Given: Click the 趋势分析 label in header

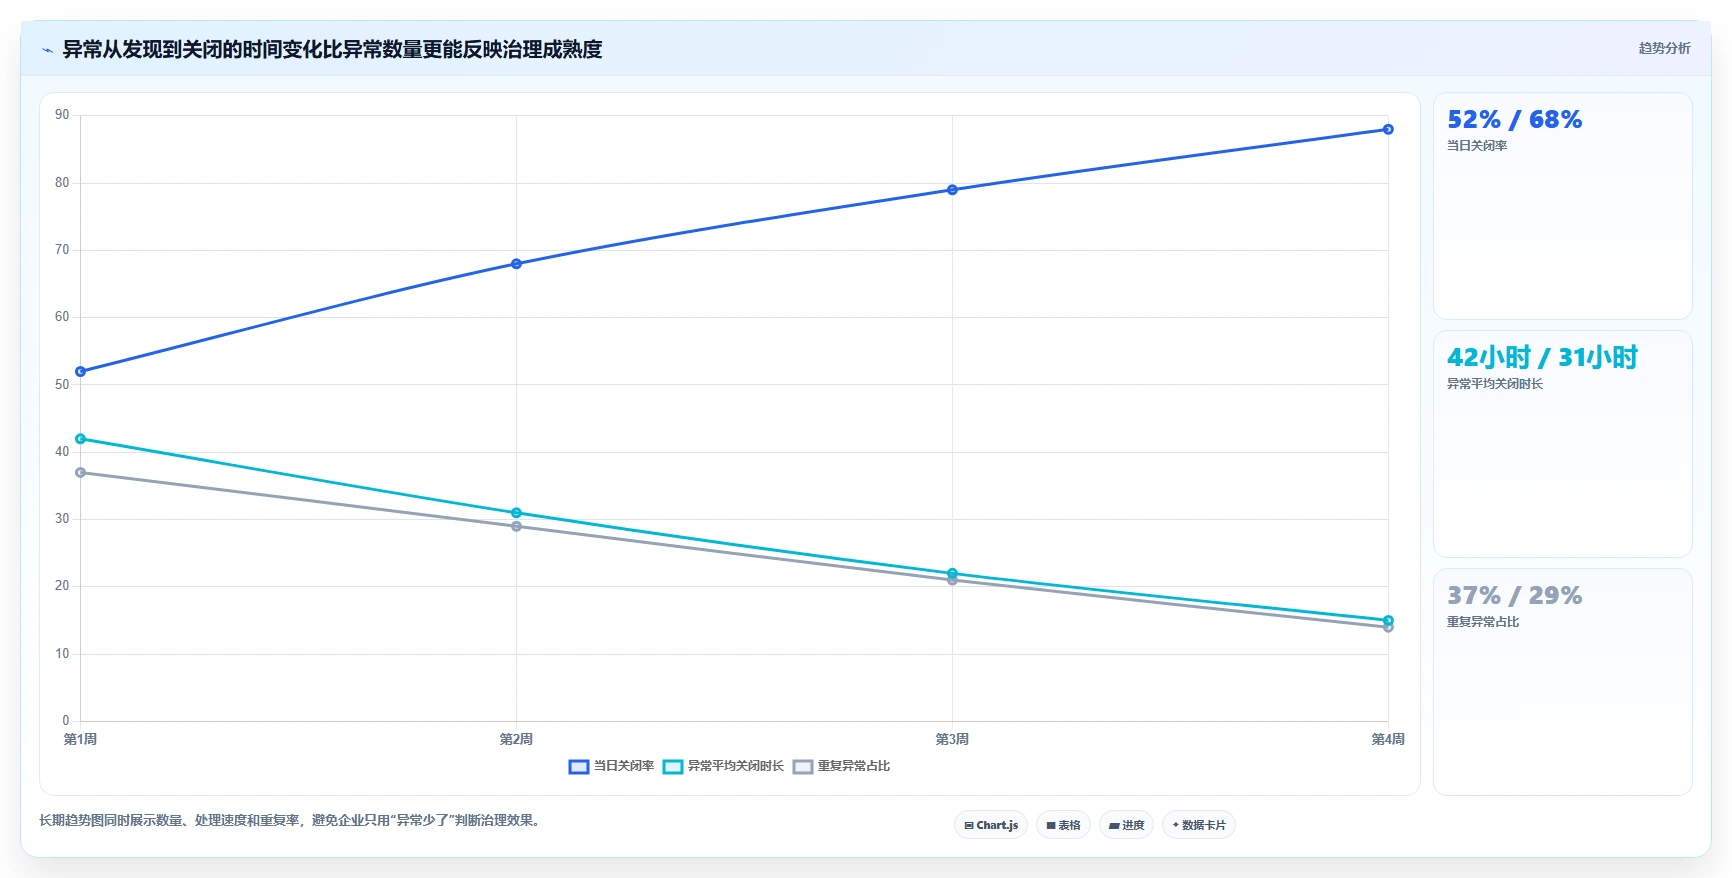Looking at the screenshot, I should [1664, 48].
